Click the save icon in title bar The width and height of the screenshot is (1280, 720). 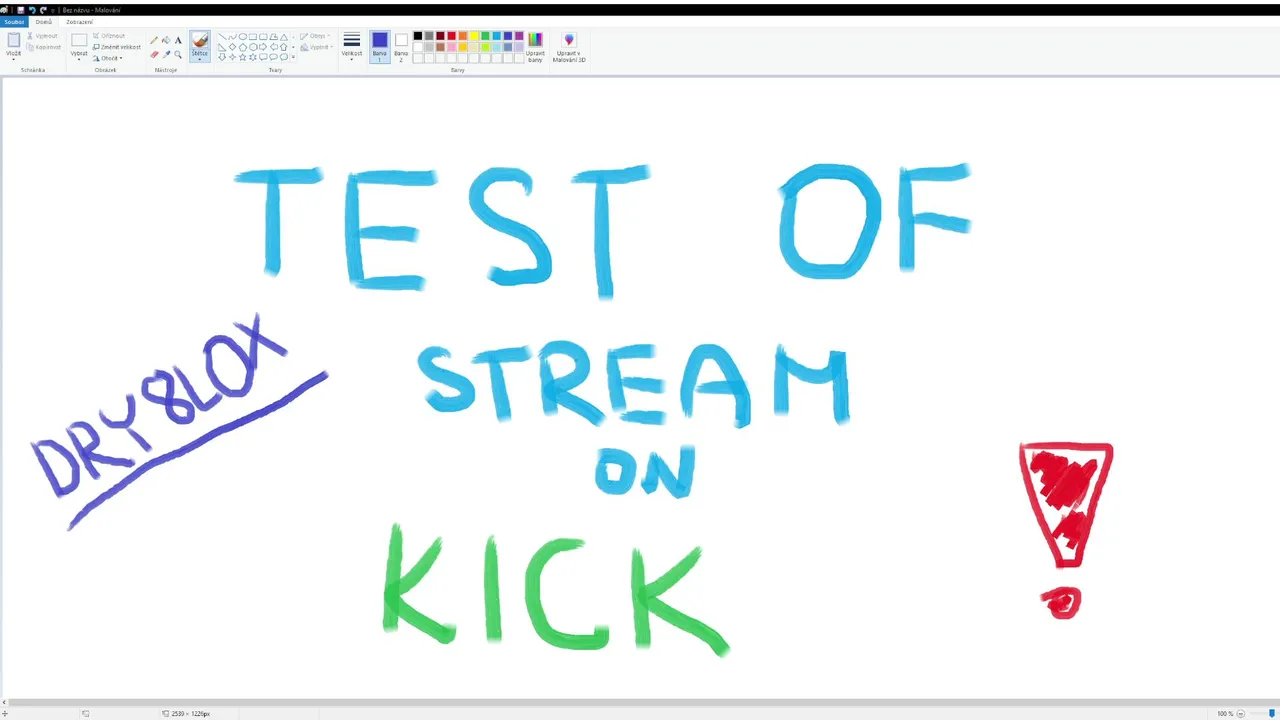click(x=21, y=10)
